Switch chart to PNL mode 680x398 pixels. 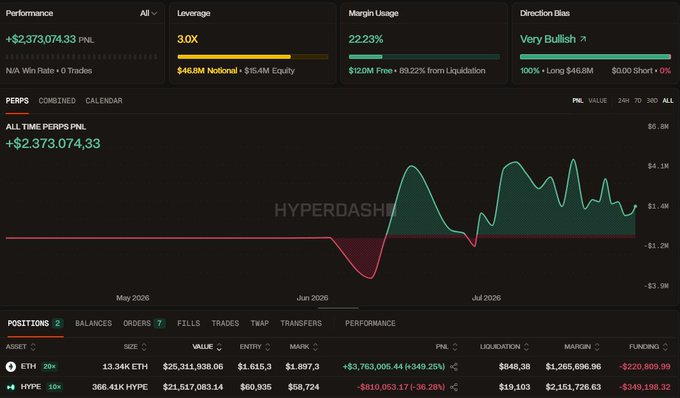[x=578, y=101]
